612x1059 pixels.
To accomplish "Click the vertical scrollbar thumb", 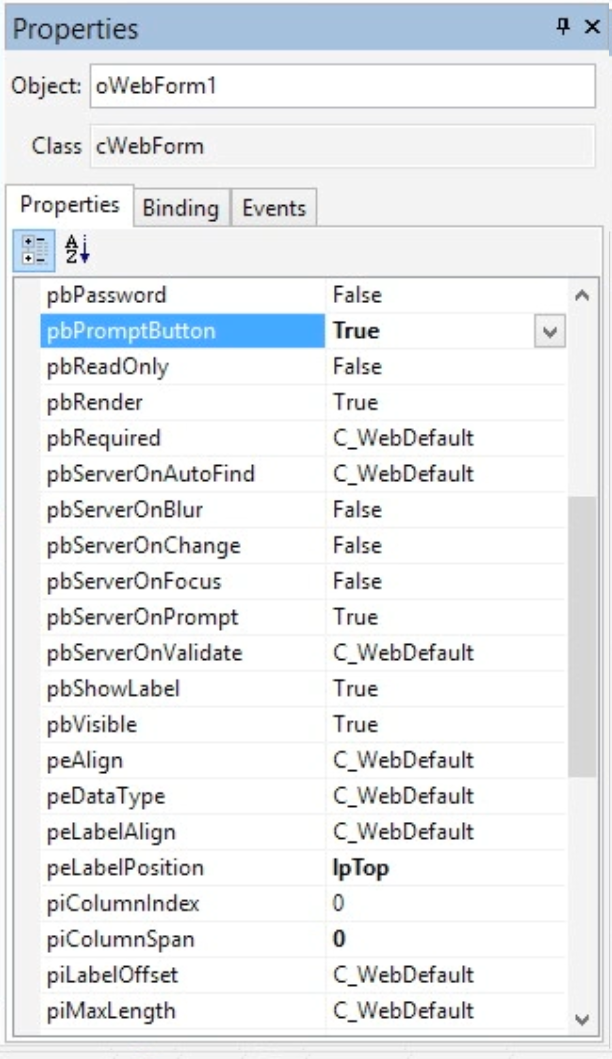I will pyautogui.click(x=582, y=640).
